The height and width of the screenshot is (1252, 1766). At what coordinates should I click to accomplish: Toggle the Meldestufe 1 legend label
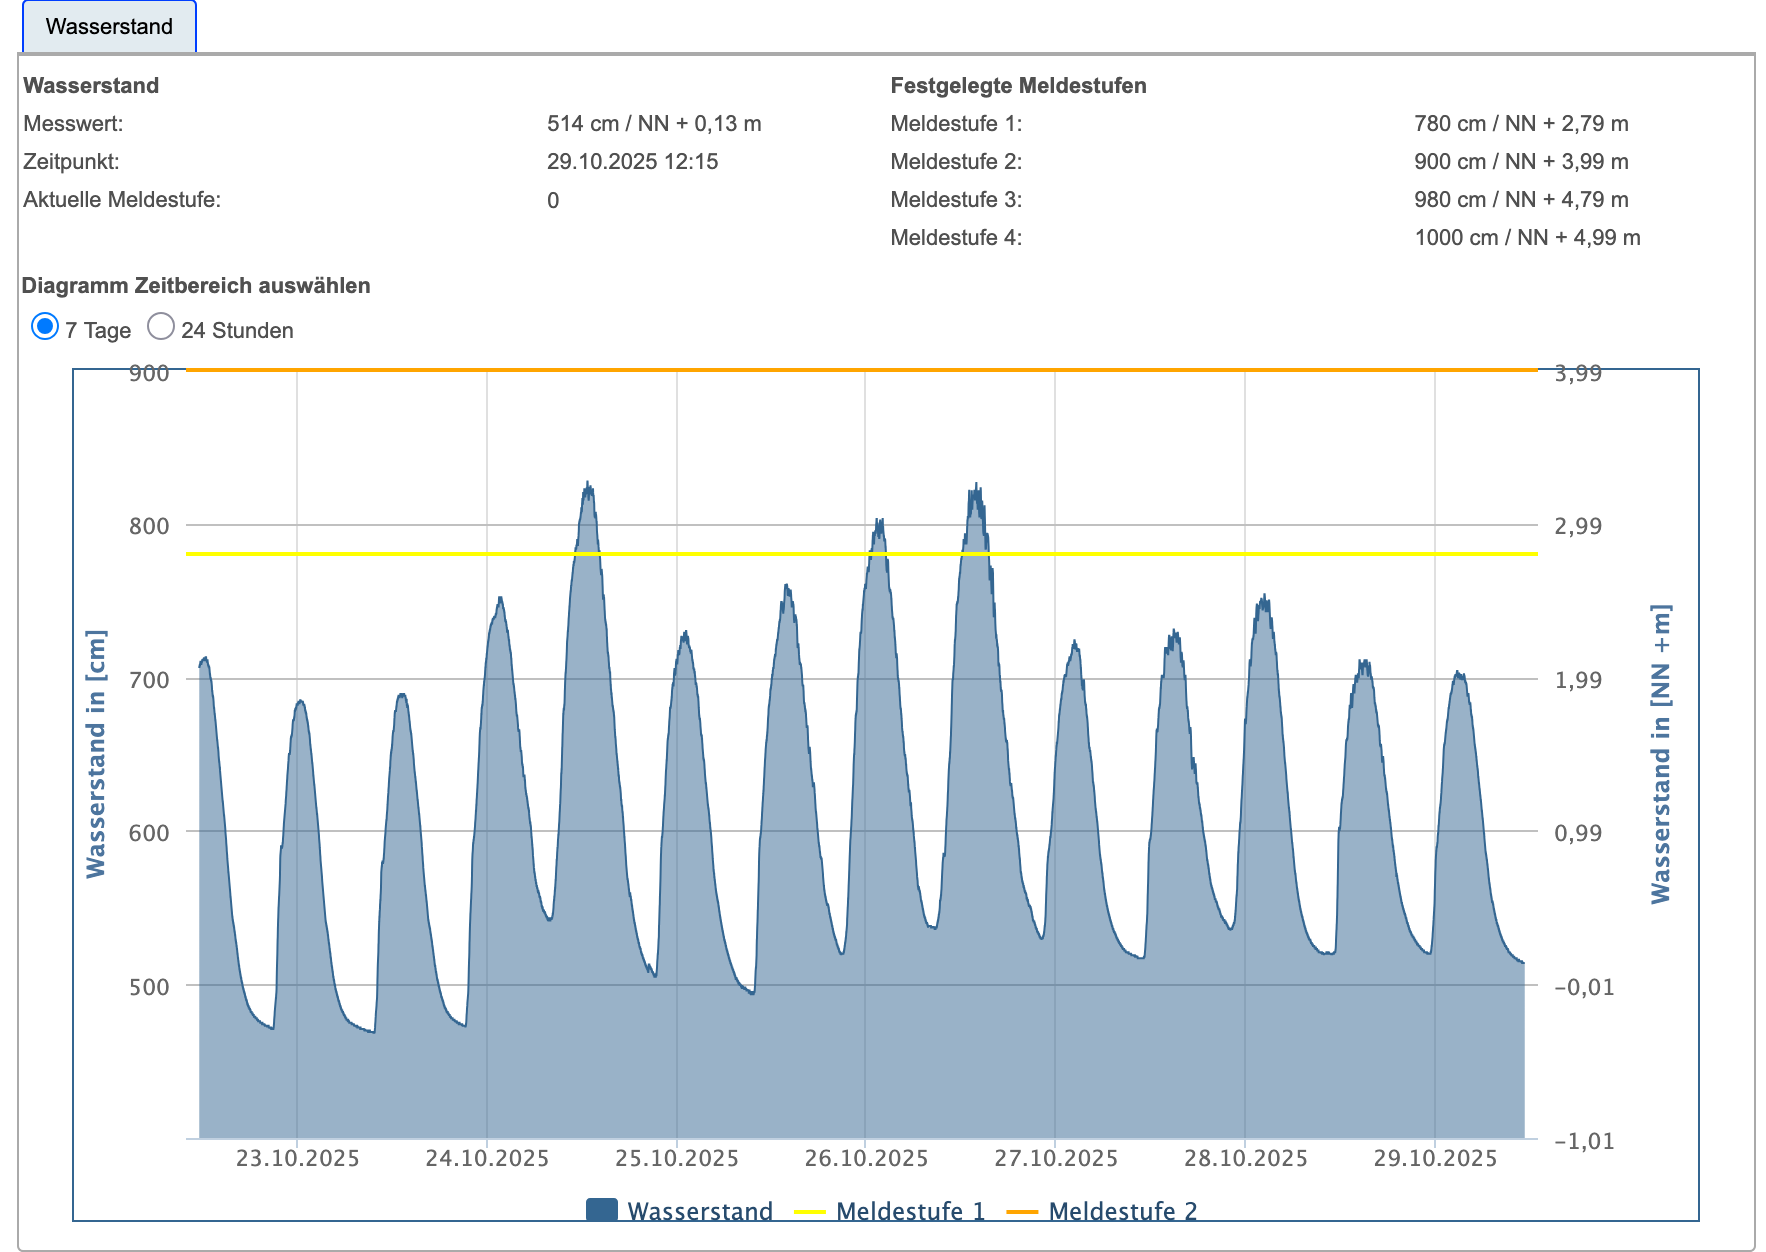click(x=910, y=1212)
